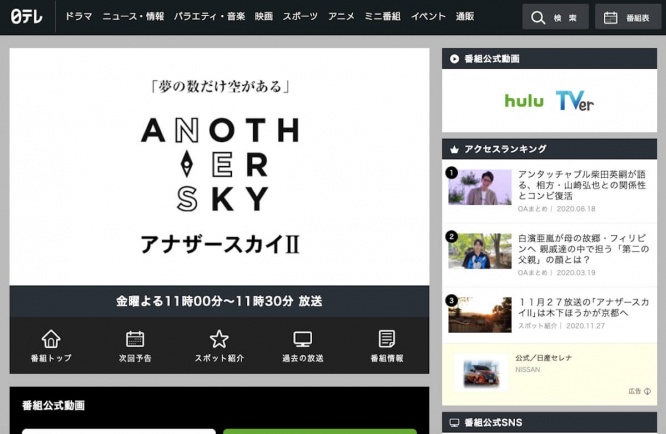Open the バラエティ・音楽 menu item
The image size is (666, 434).
pyautogui.click(x=209, y=17)
